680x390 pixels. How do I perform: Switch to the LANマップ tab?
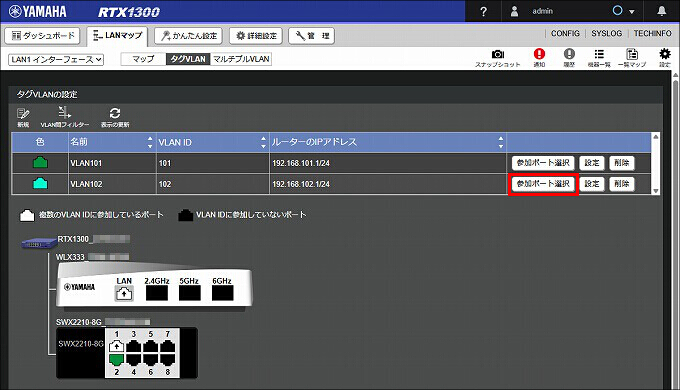(x=118, y=36)
